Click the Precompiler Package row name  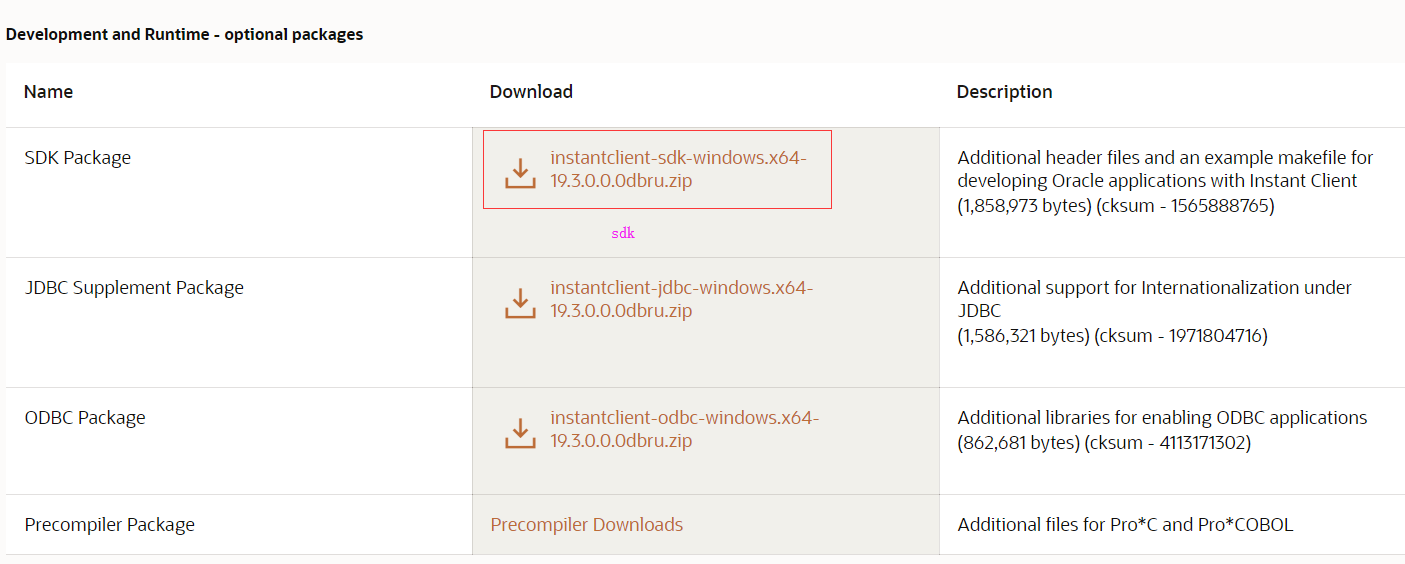tap(110, 525)
